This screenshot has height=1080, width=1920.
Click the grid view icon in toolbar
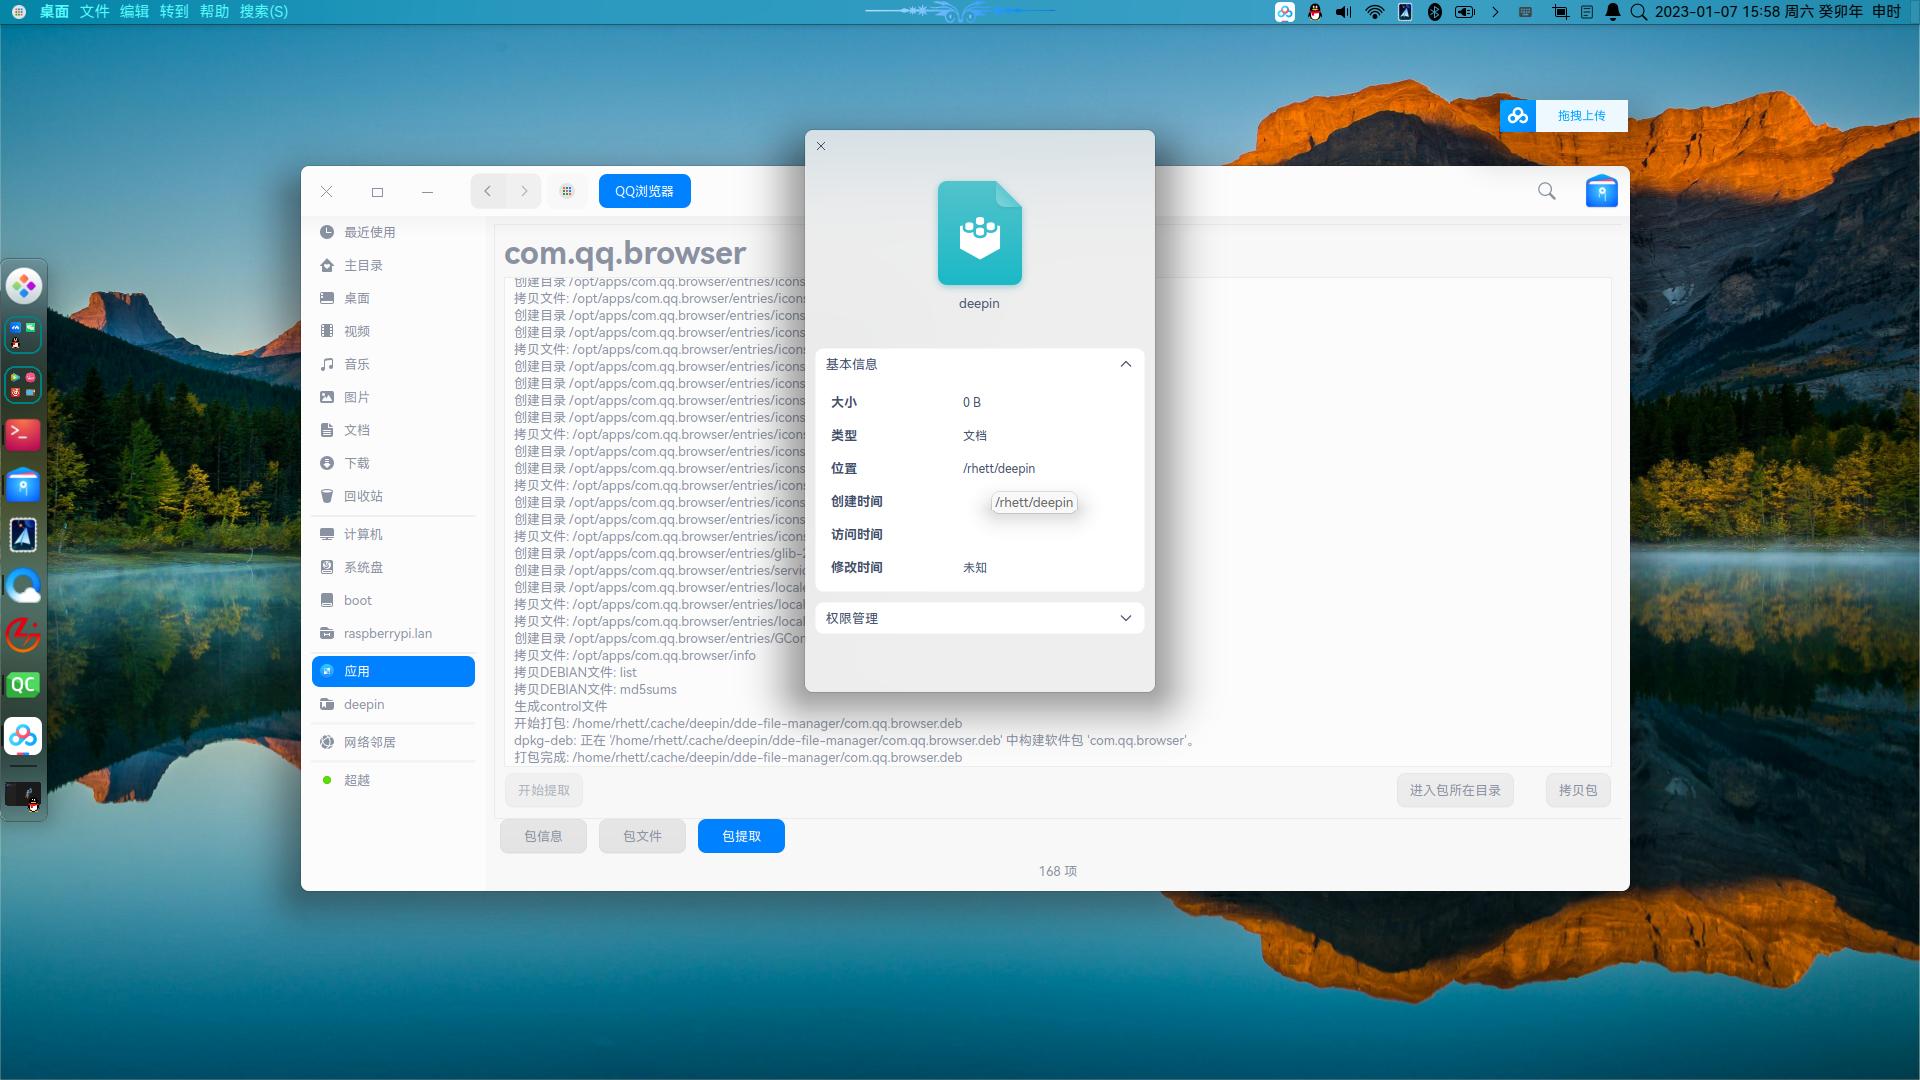point(567,191)
